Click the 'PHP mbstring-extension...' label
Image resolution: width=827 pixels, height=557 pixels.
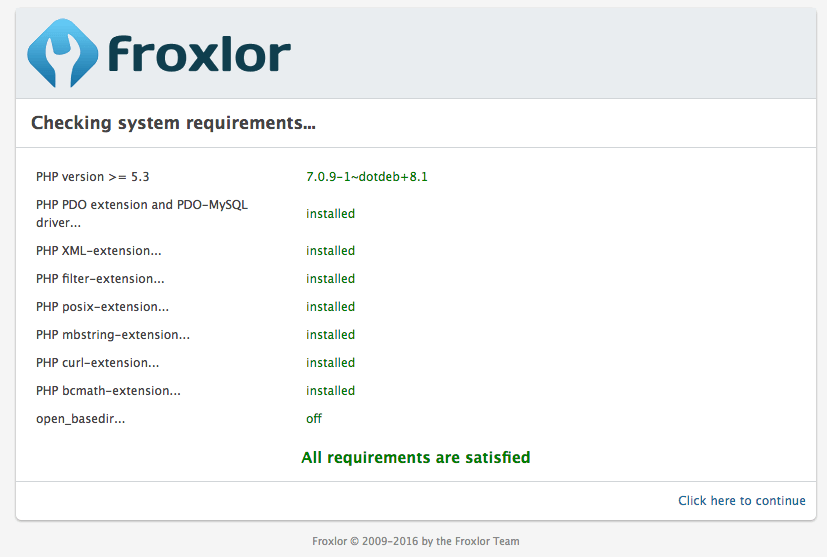(x=112, y=335)
